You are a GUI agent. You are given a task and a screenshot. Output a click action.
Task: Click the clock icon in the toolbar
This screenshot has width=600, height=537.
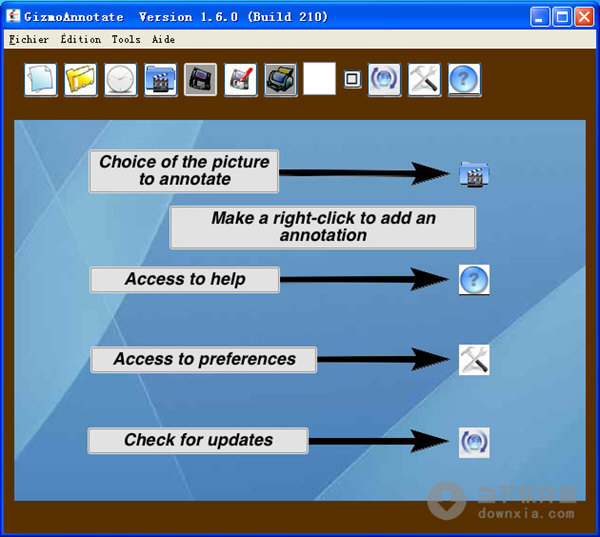[121, 80]
